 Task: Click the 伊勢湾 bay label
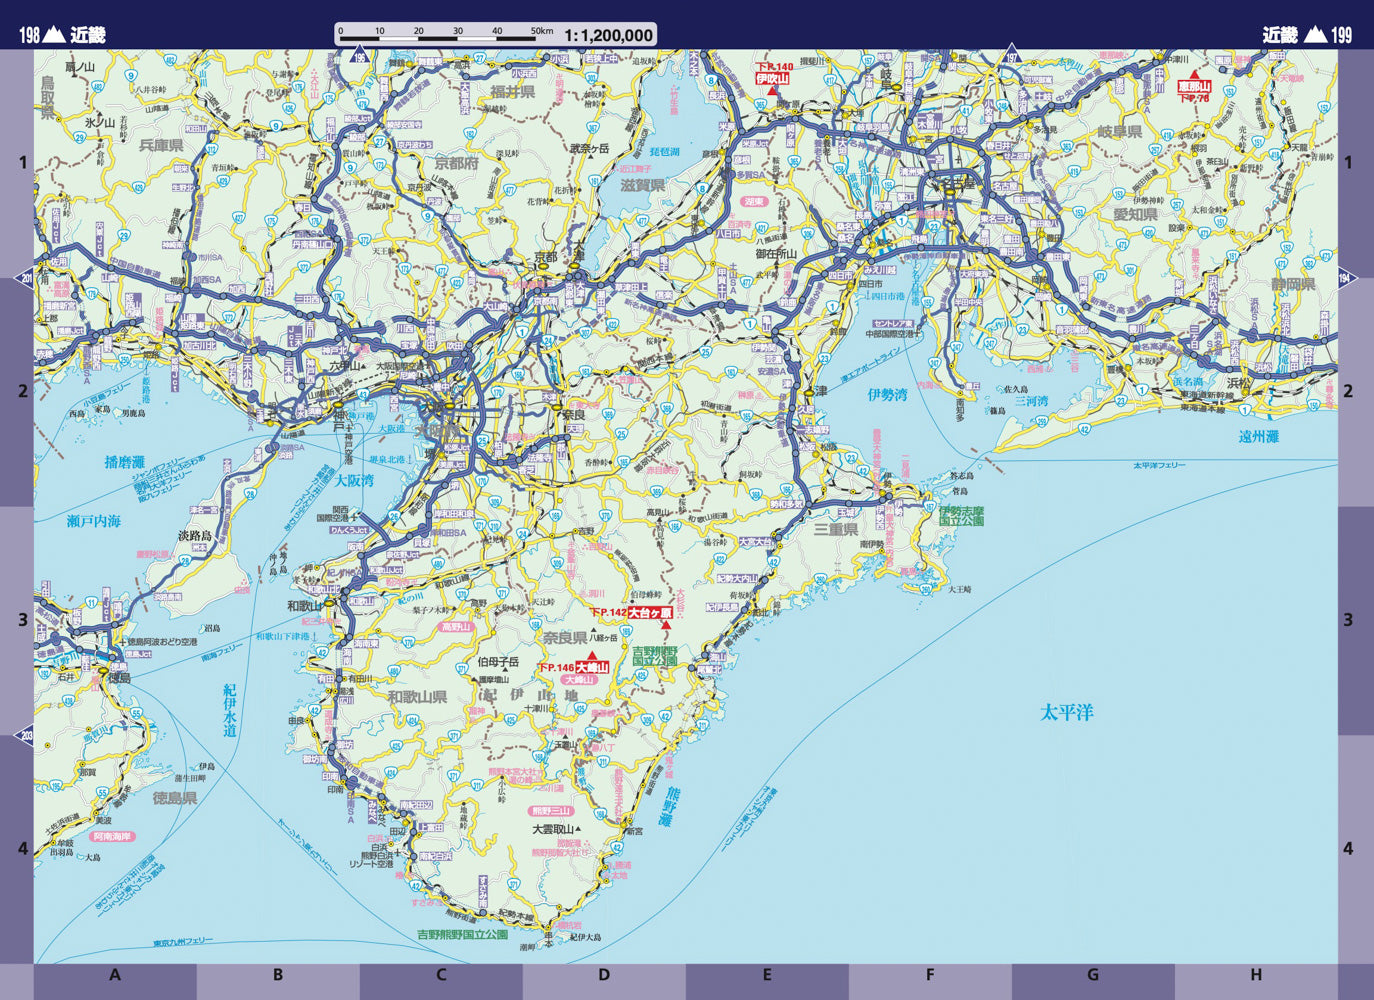(x=887, y=395)
